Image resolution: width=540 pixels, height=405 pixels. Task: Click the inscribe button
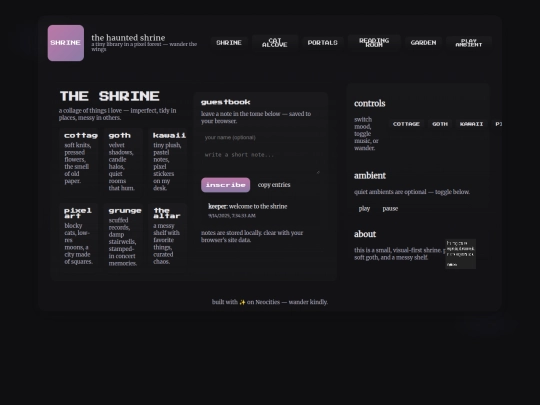226,185
